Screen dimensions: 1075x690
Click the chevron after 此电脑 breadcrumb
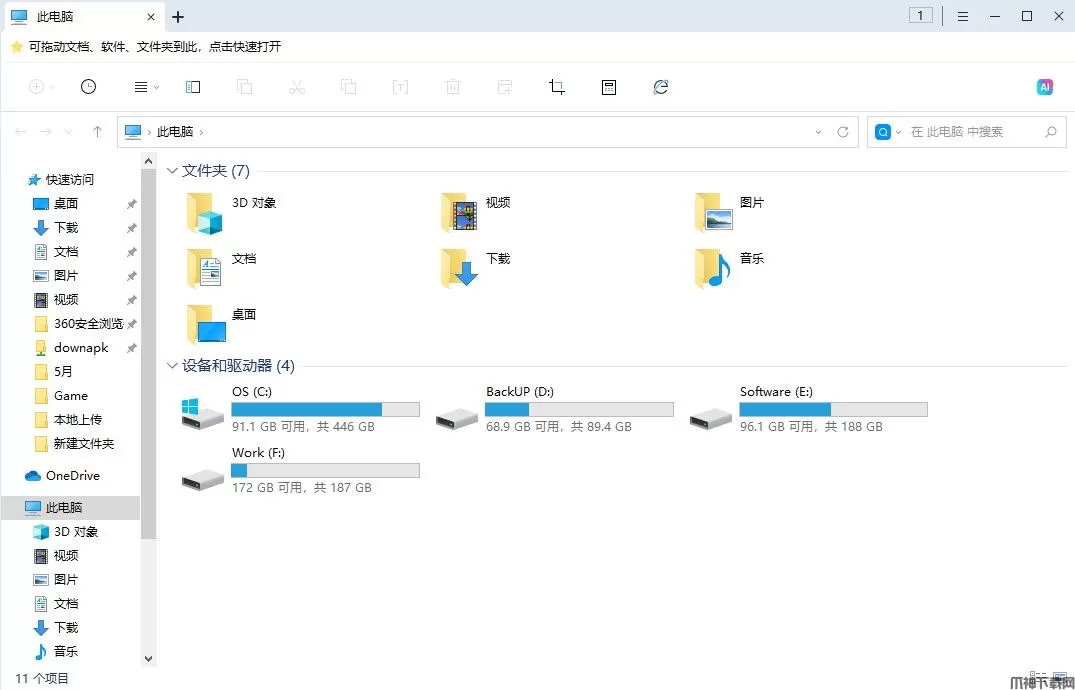[202, 132]
